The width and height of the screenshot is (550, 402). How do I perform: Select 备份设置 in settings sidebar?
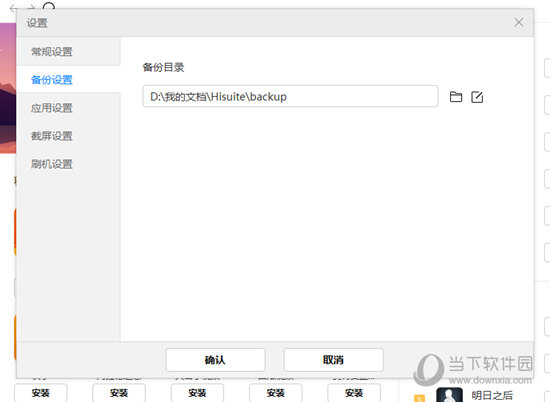(69, 80)
